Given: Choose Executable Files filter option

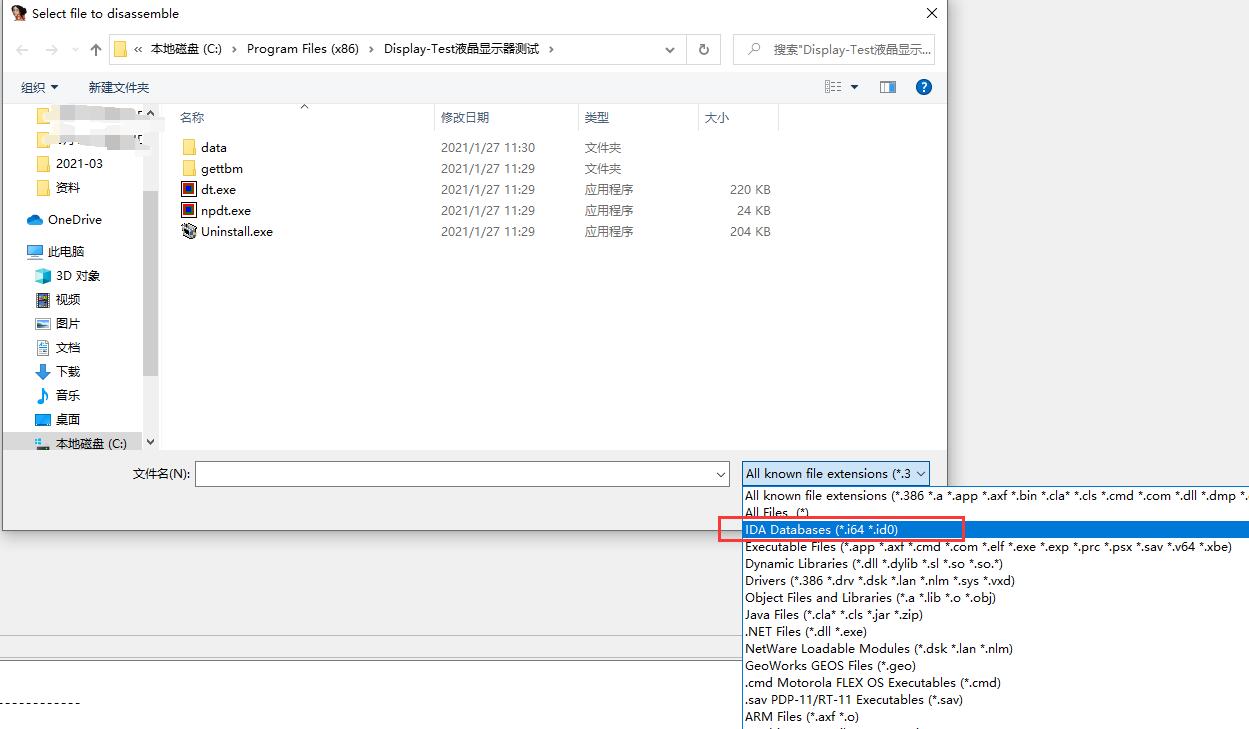Looking at the screenshot, I should pos(995,546).
